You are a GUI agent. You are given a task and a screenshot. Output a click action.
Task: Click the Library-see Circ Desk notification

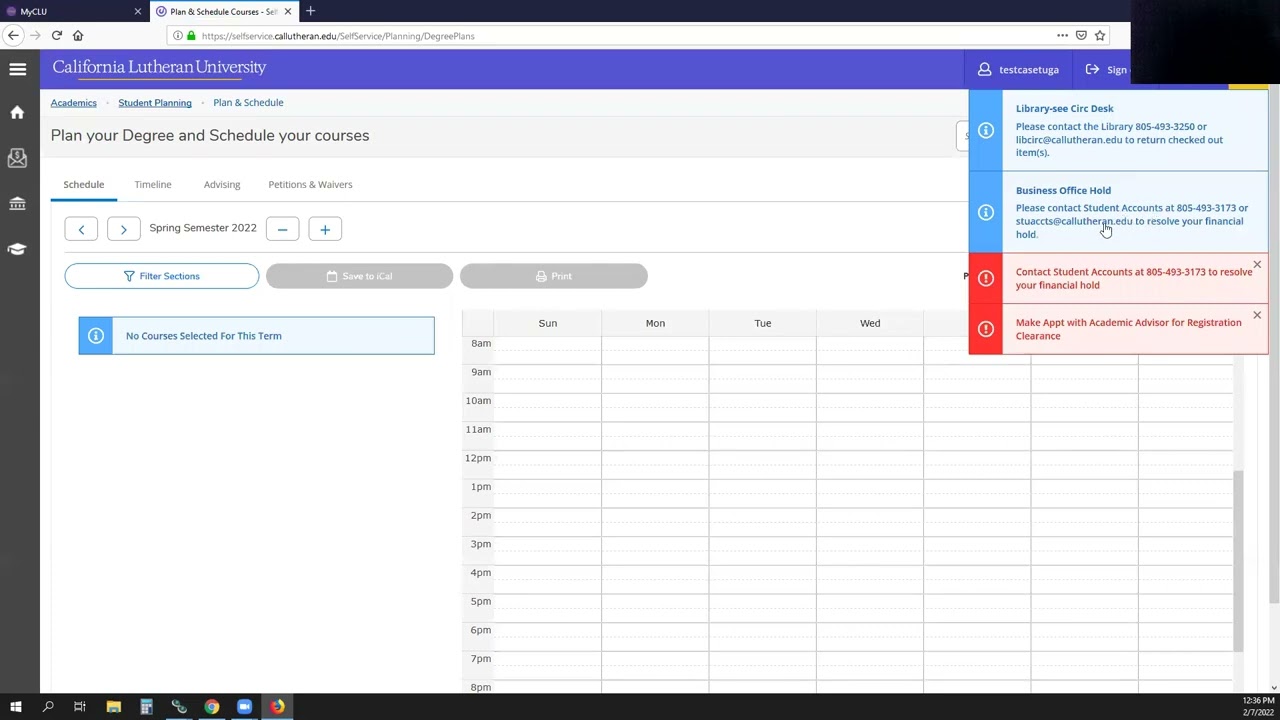click(1118, 130)
